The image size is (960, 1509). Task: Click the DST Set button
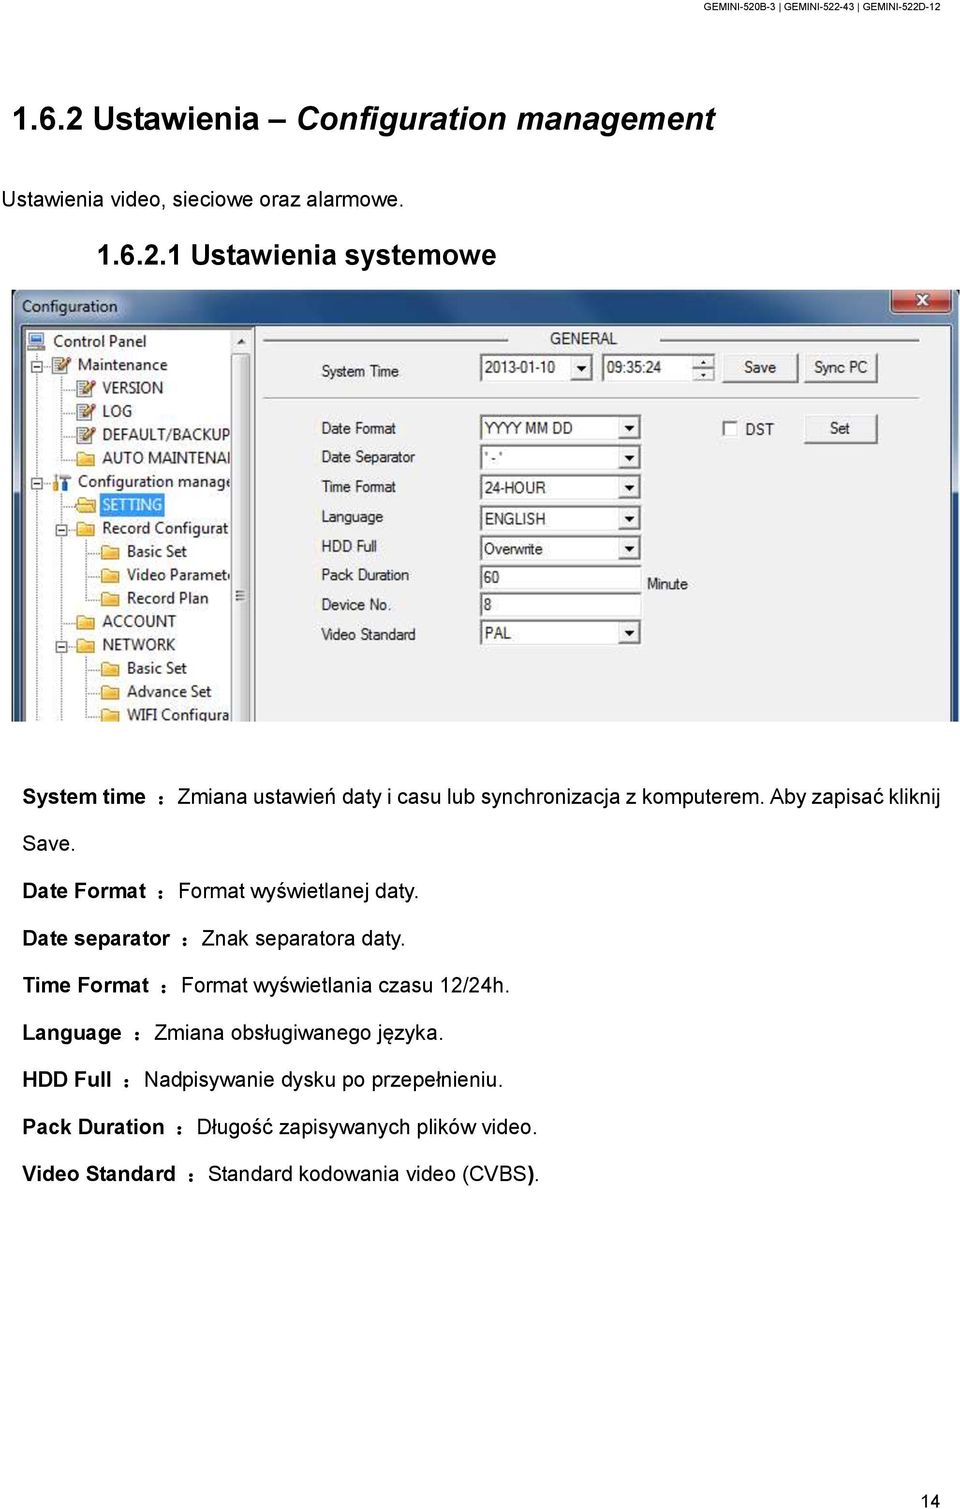[840, 428]
